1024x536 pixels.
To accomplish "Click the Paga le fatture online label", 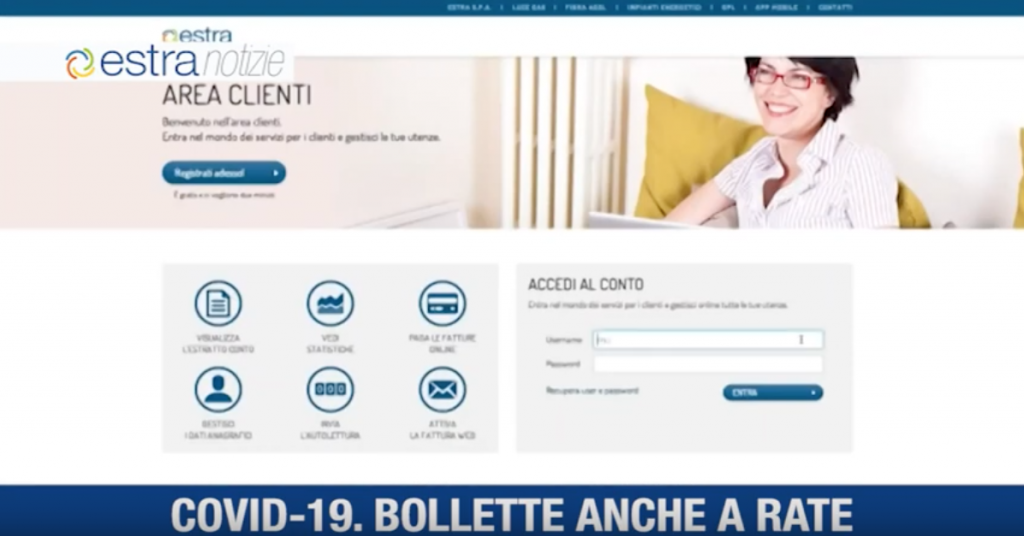I will click(442, 344).
